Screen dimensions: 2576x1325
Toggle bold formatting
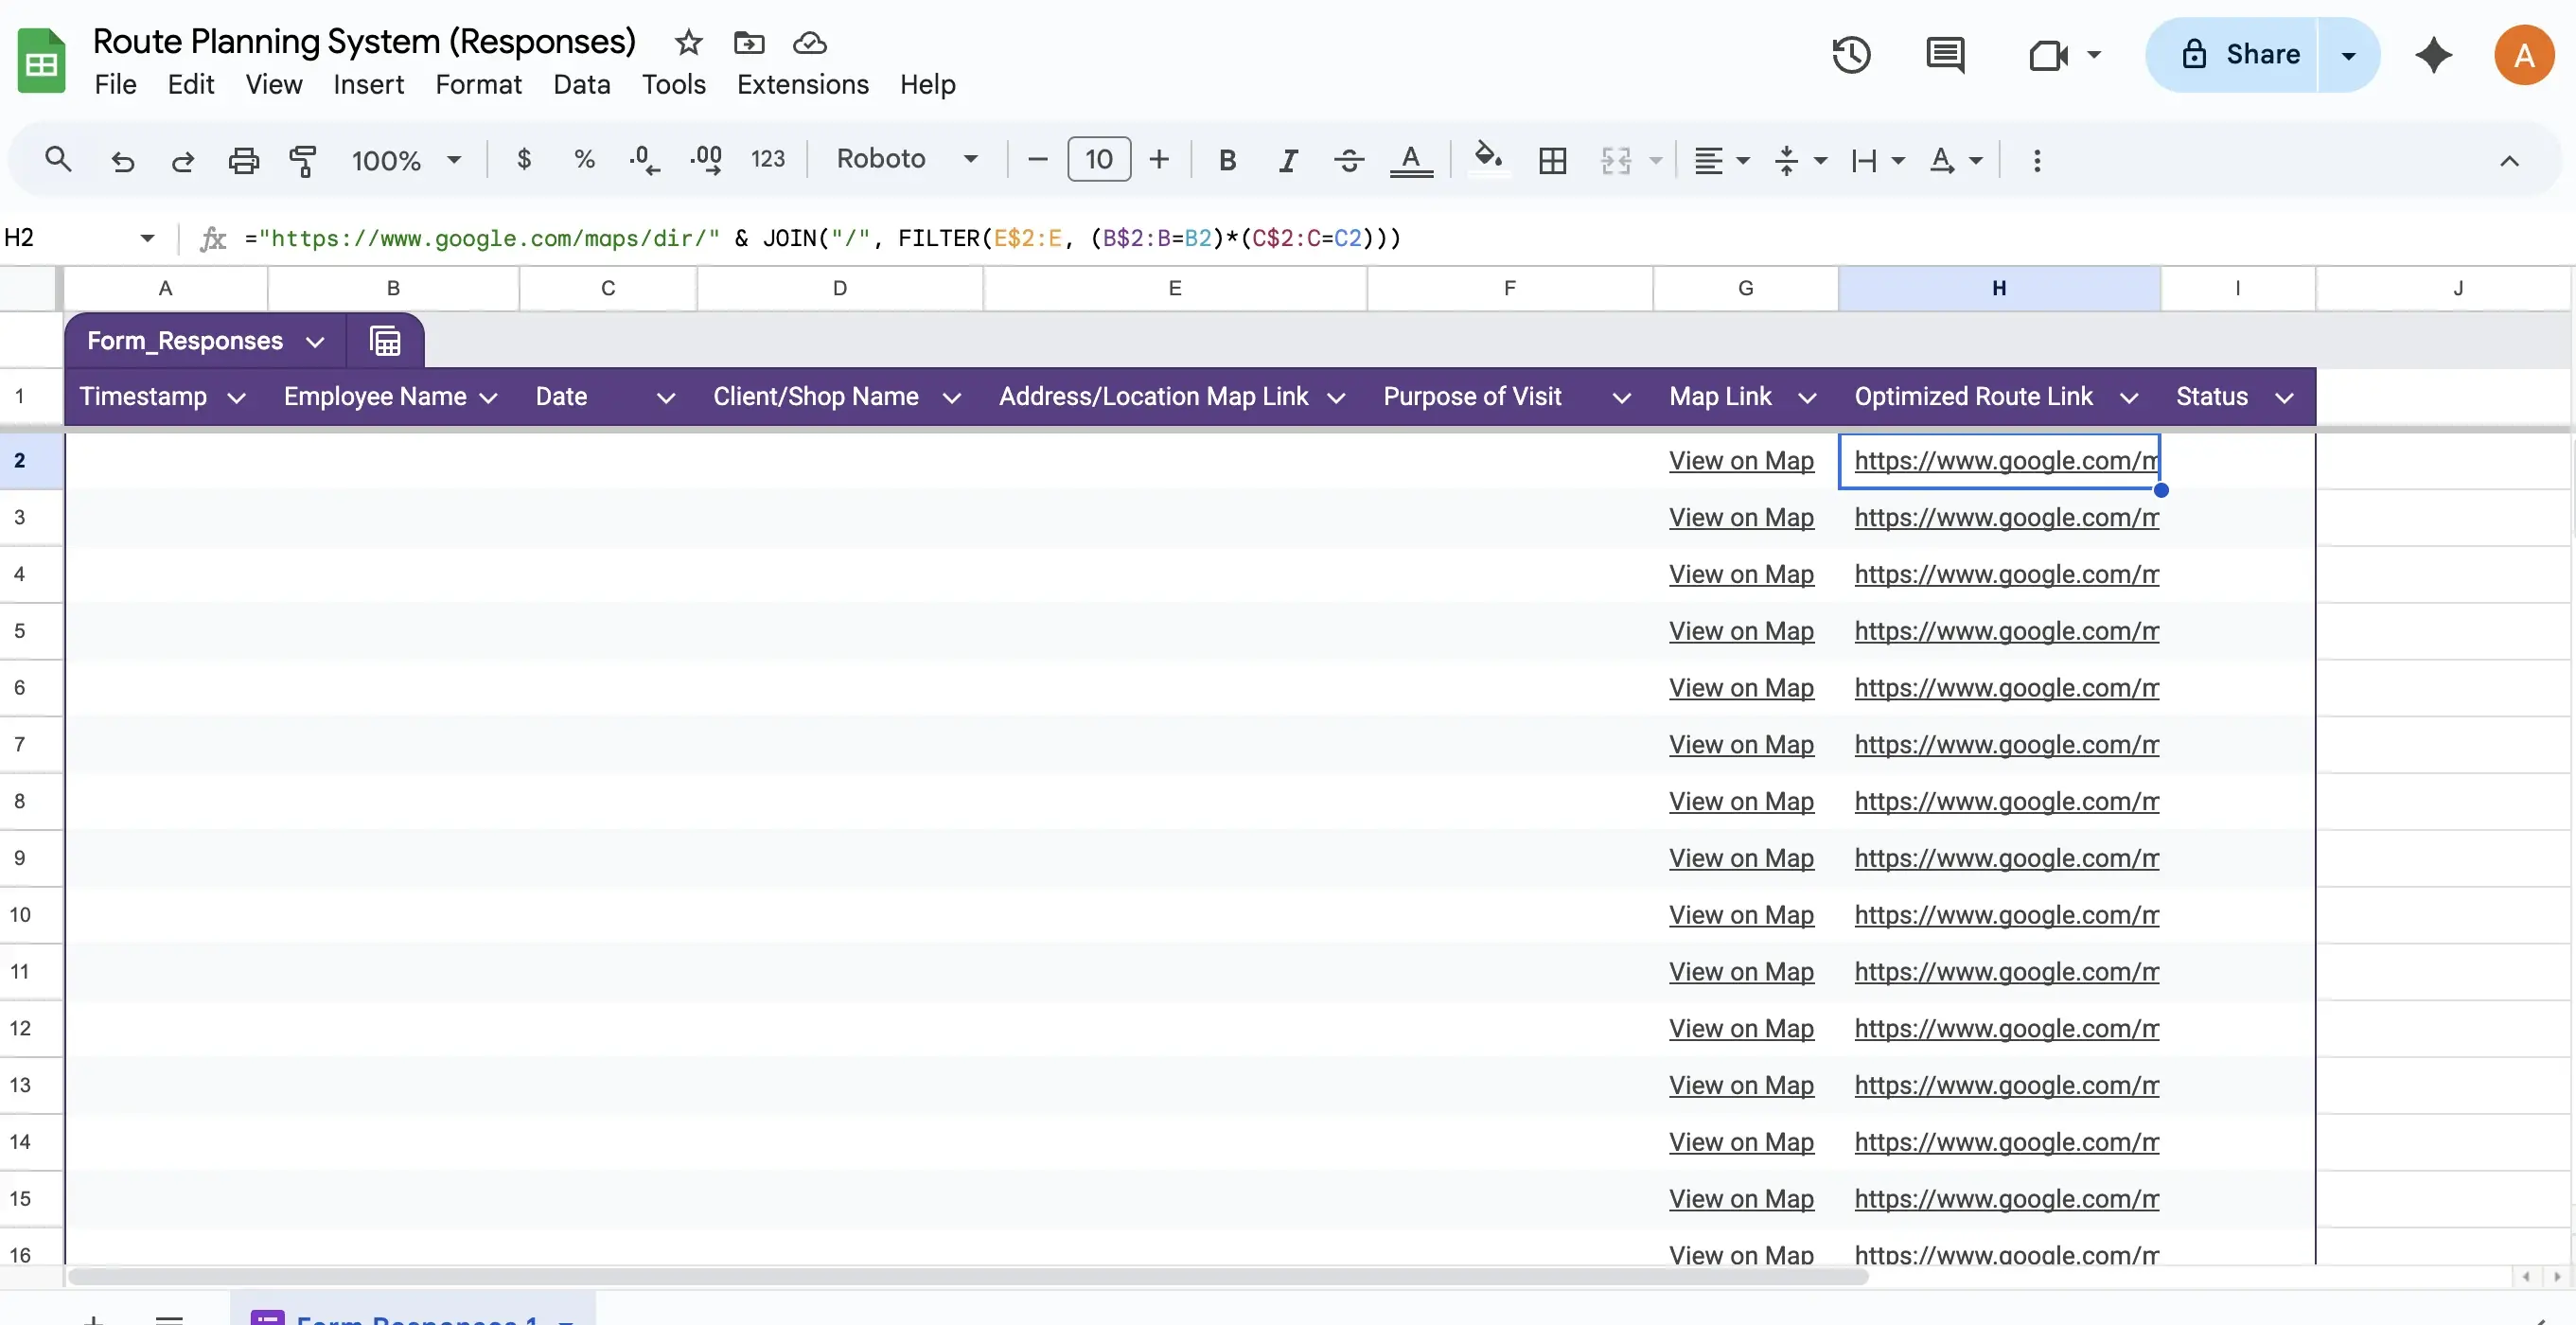[x=1227, y=159]
